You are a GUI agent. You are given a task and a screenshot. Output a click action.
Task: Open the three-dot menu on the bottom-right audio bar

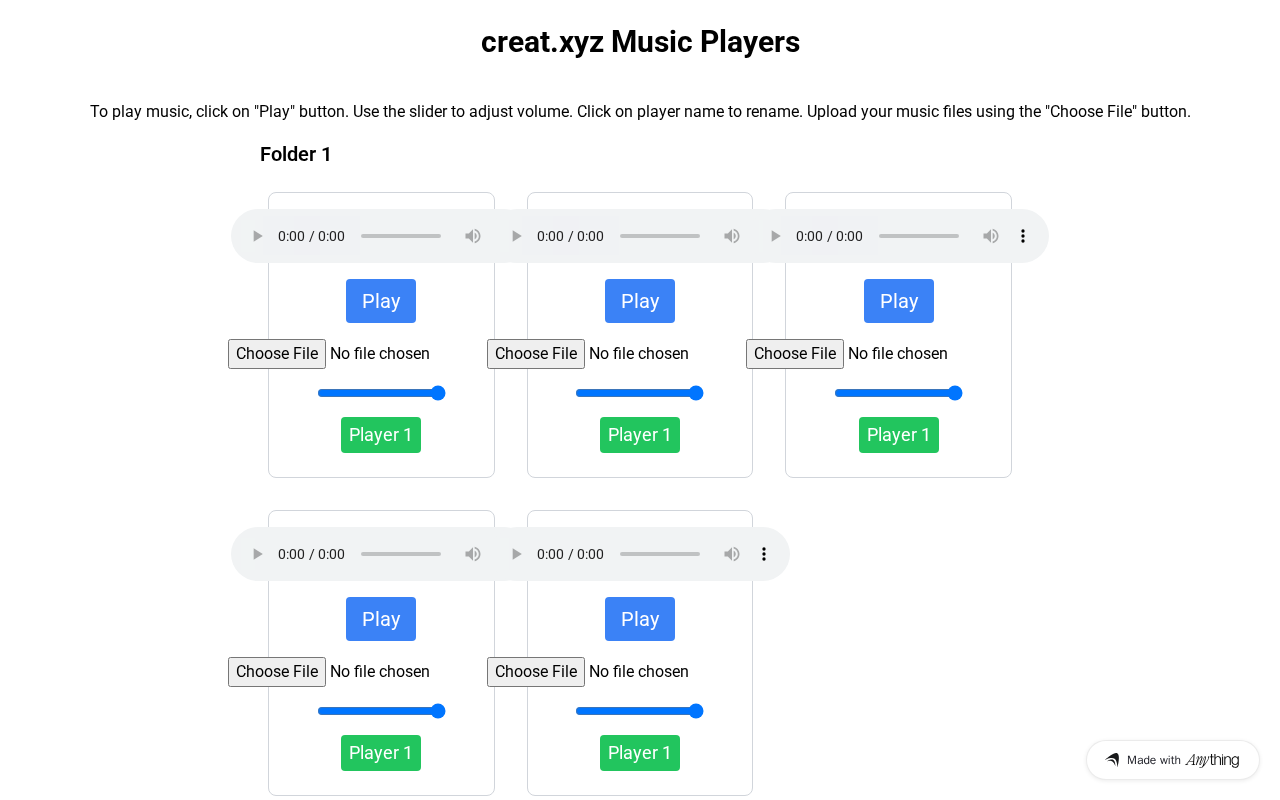(764, 554)
